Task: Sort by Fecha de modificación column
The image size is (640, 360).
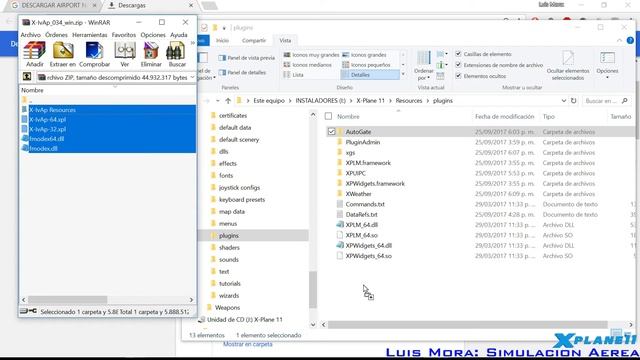Action: (x=504, y=117)
